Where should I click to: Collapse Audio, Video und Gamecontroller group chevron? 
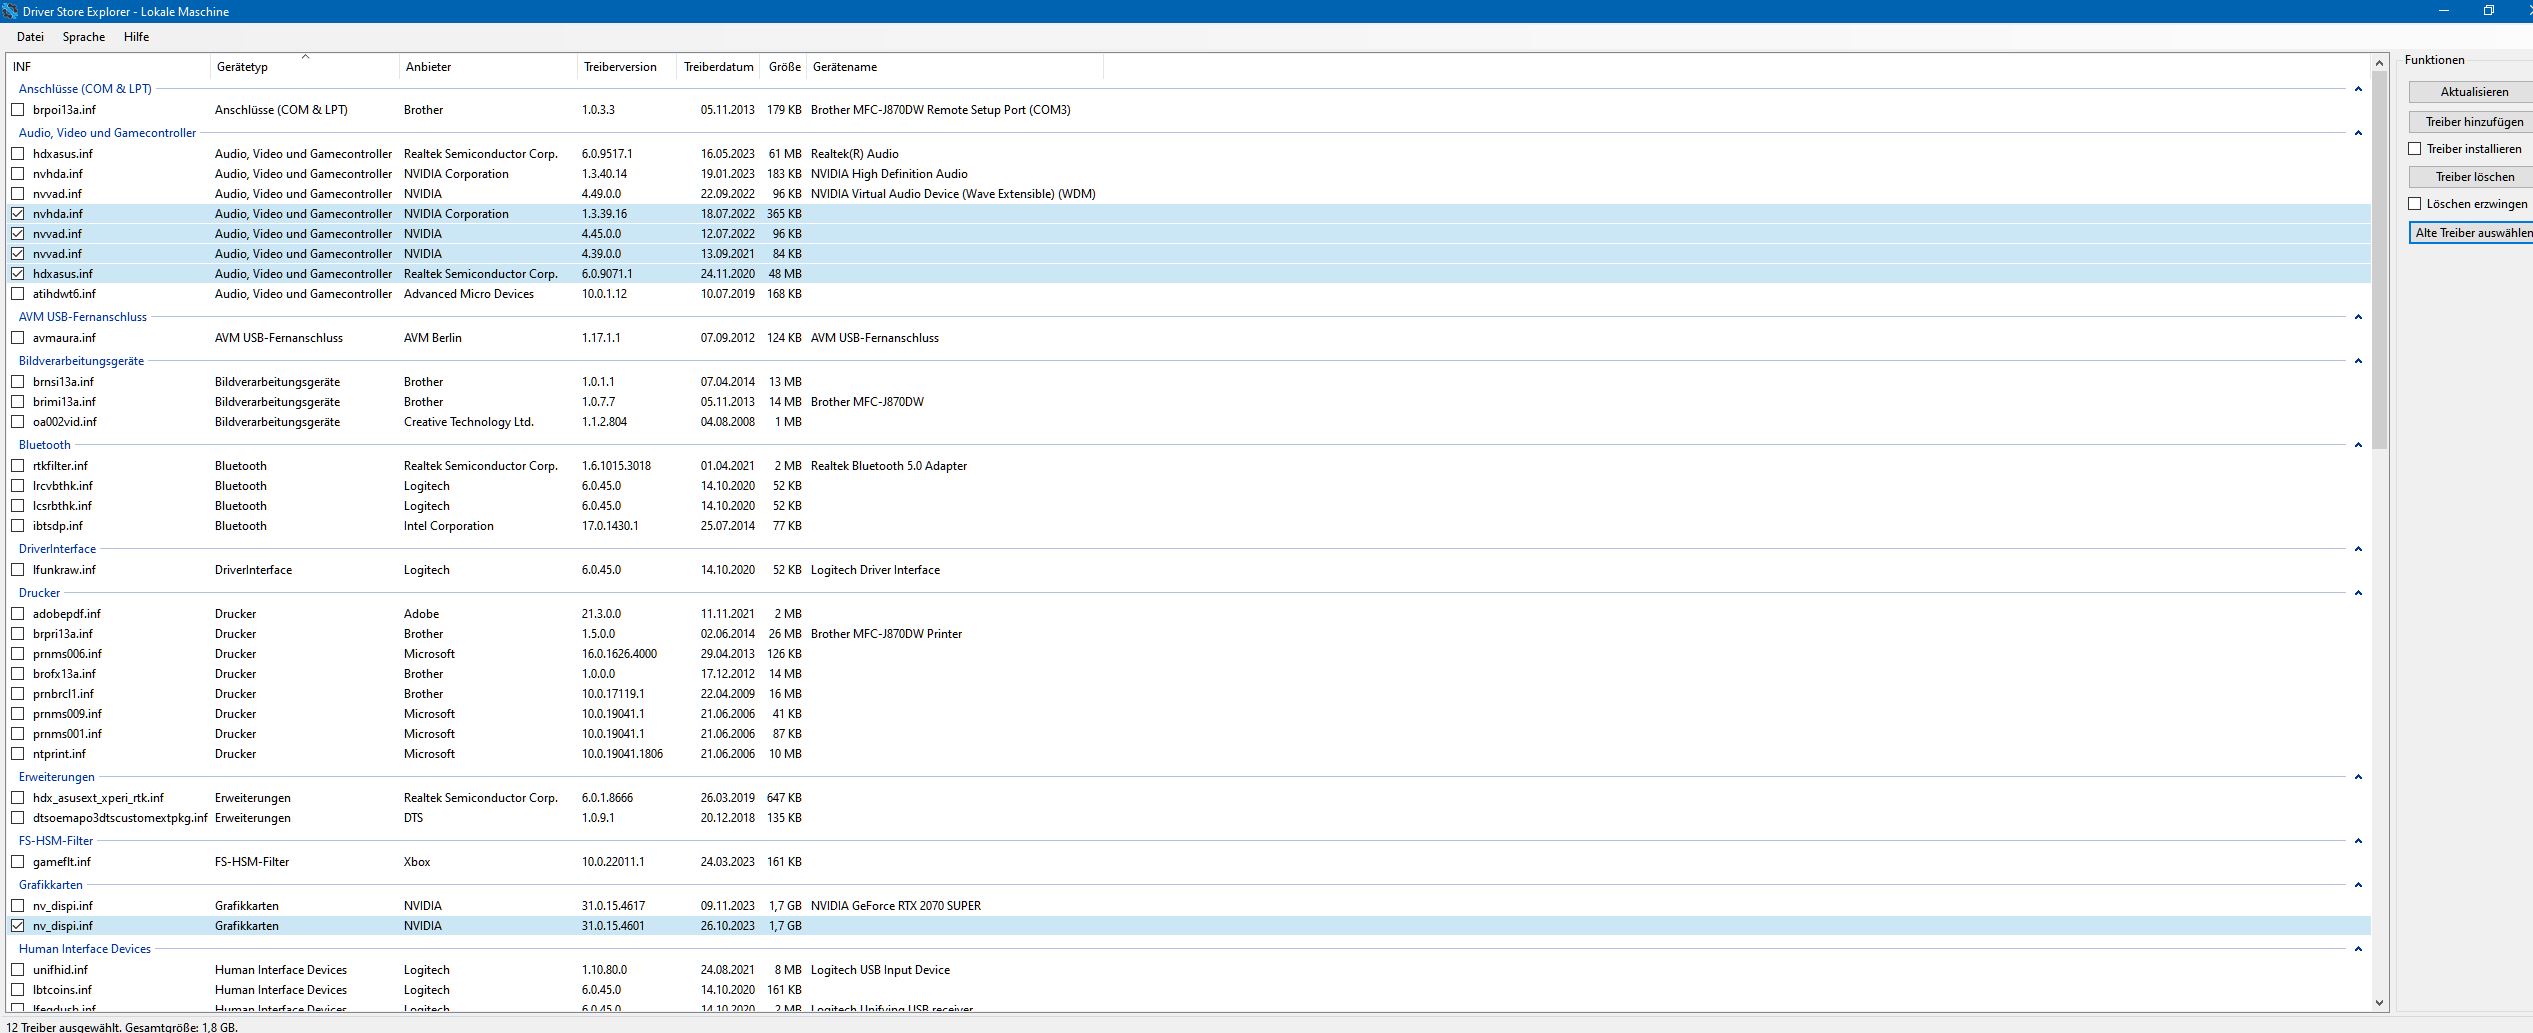[2358, 133]
